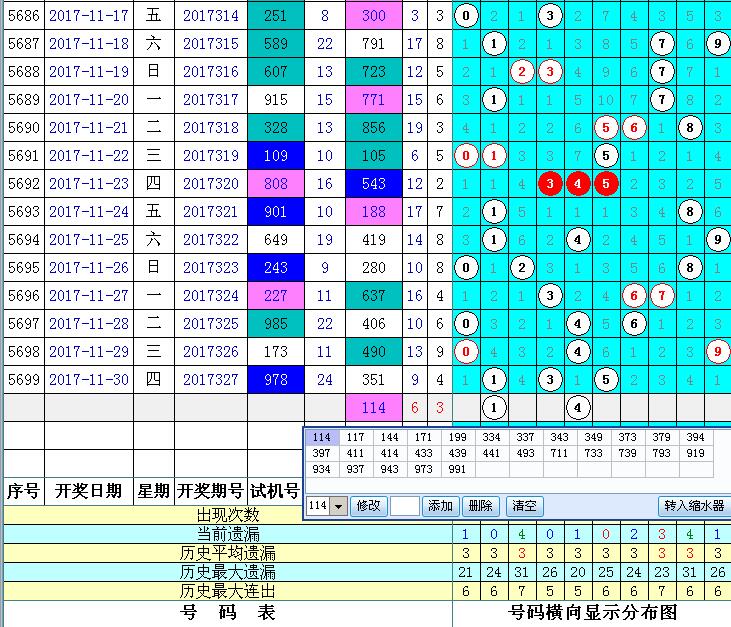Click the blue 978 test number cell
The width and height of the screenshot is (731, 627).
[x=276, y=379]
